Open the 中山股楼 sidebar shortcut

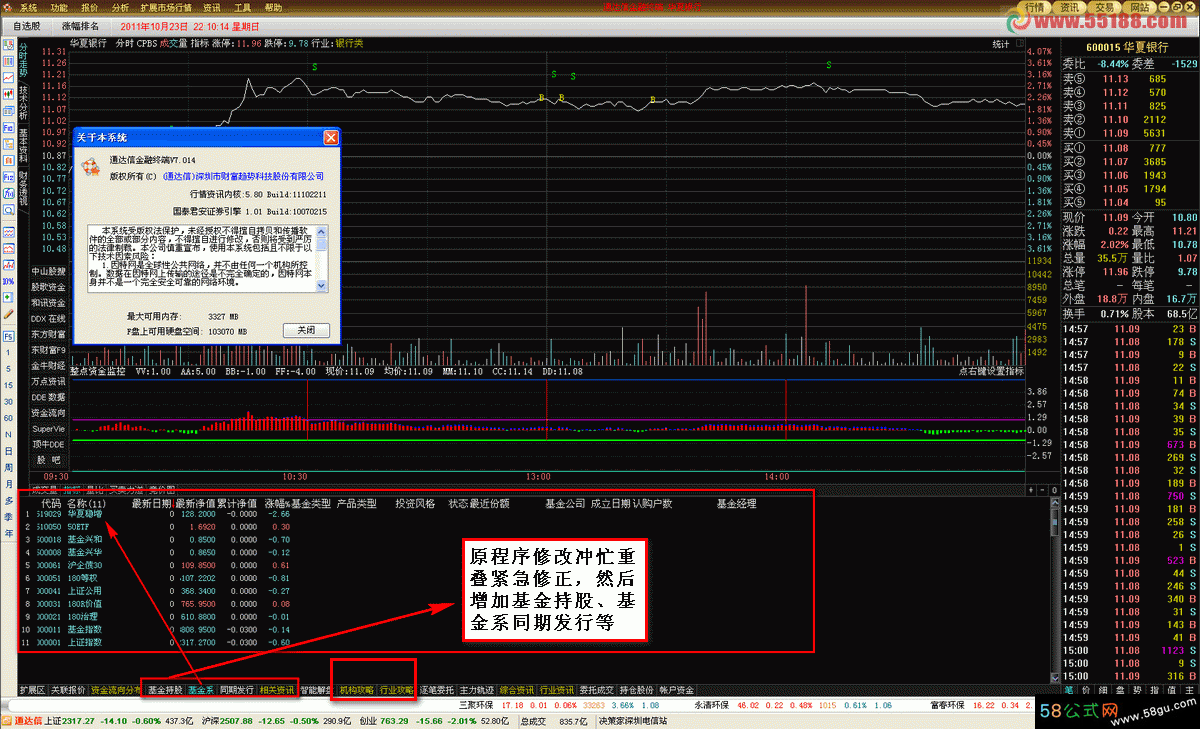48,271
